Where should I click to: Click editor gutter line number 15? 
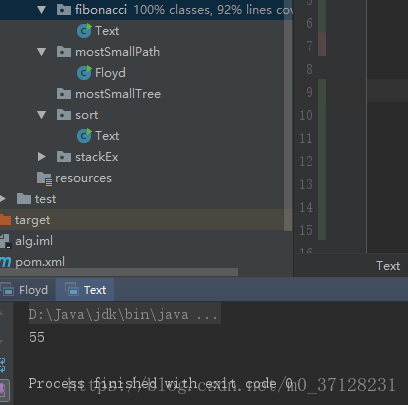pos(306,230)
